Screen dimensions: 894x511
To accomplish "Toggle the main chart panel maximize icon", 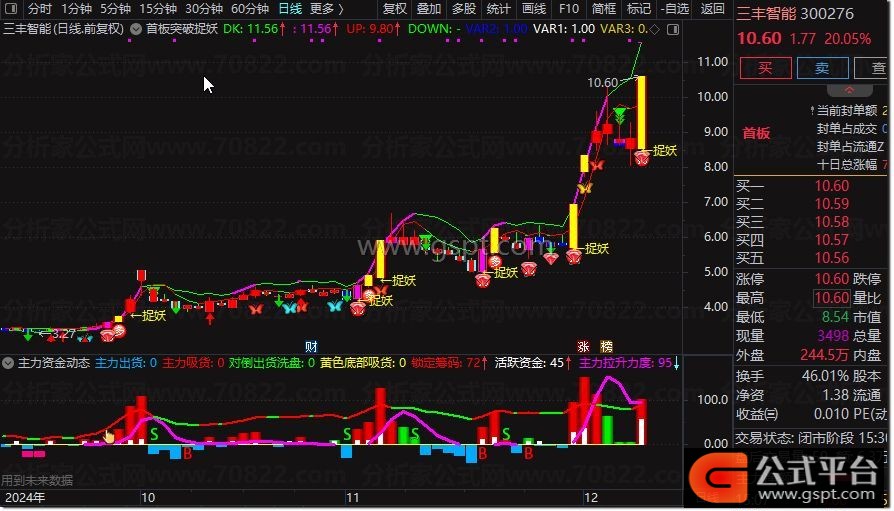I will pos(673,29).
